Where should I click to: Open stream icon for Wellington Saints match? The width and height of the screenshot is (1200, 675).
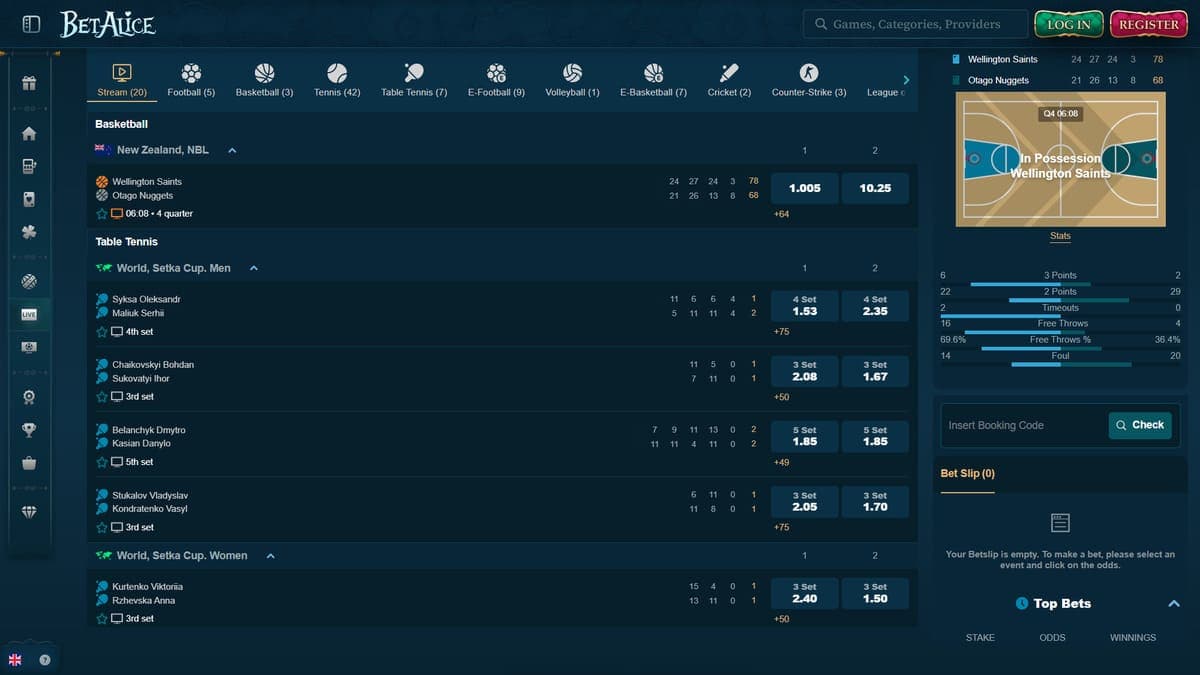pos(117,214)
